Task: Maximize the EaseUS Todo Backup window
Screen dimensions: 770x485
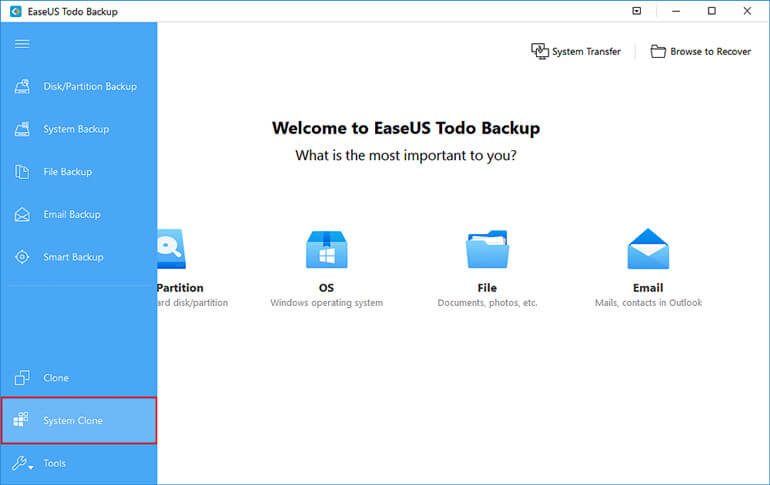Action: tap(712, 11)
